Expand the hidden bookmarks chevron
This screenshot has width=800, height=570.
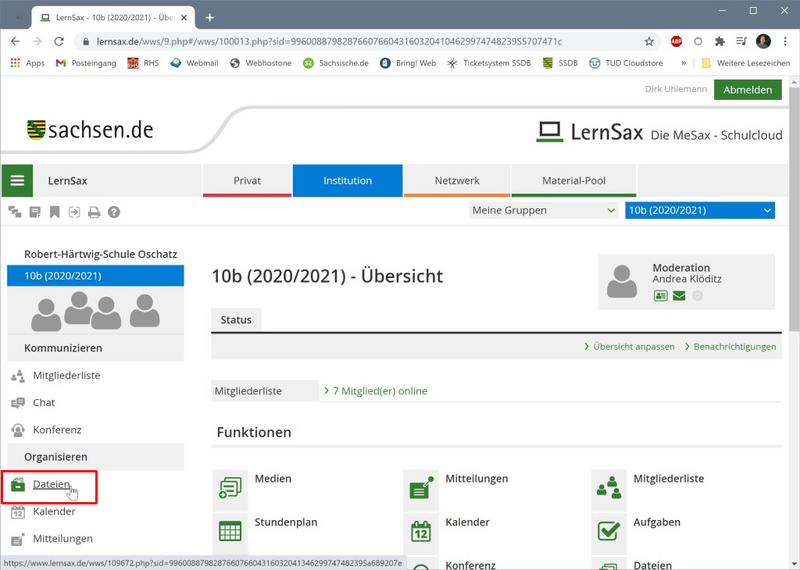click(x=684, y=63)
